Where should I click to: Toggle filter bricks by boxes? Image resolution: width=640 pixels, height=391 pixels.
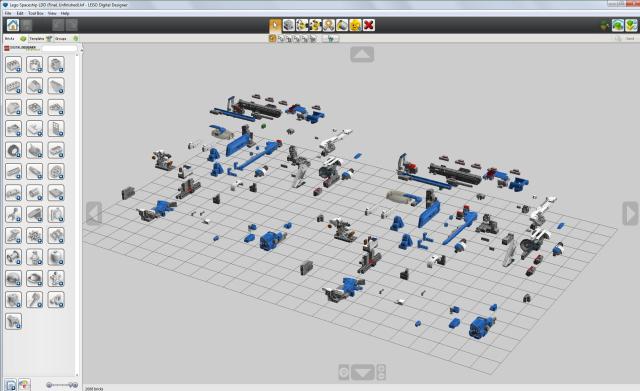pyautogui.click(x=10, y=384)
